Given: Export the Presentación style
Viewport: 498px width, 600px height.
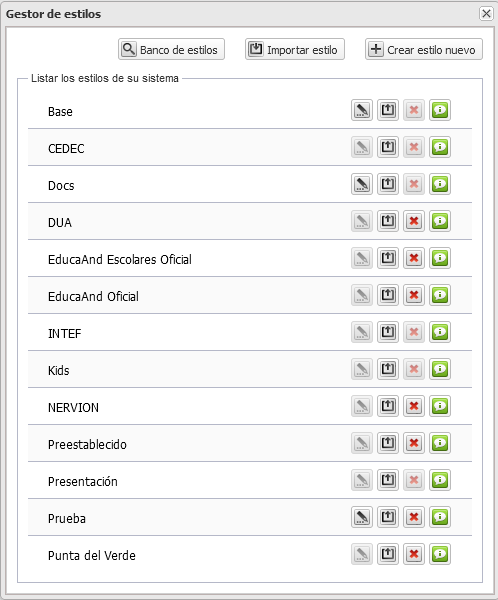Looking at the screenshot, I should 388,480.
